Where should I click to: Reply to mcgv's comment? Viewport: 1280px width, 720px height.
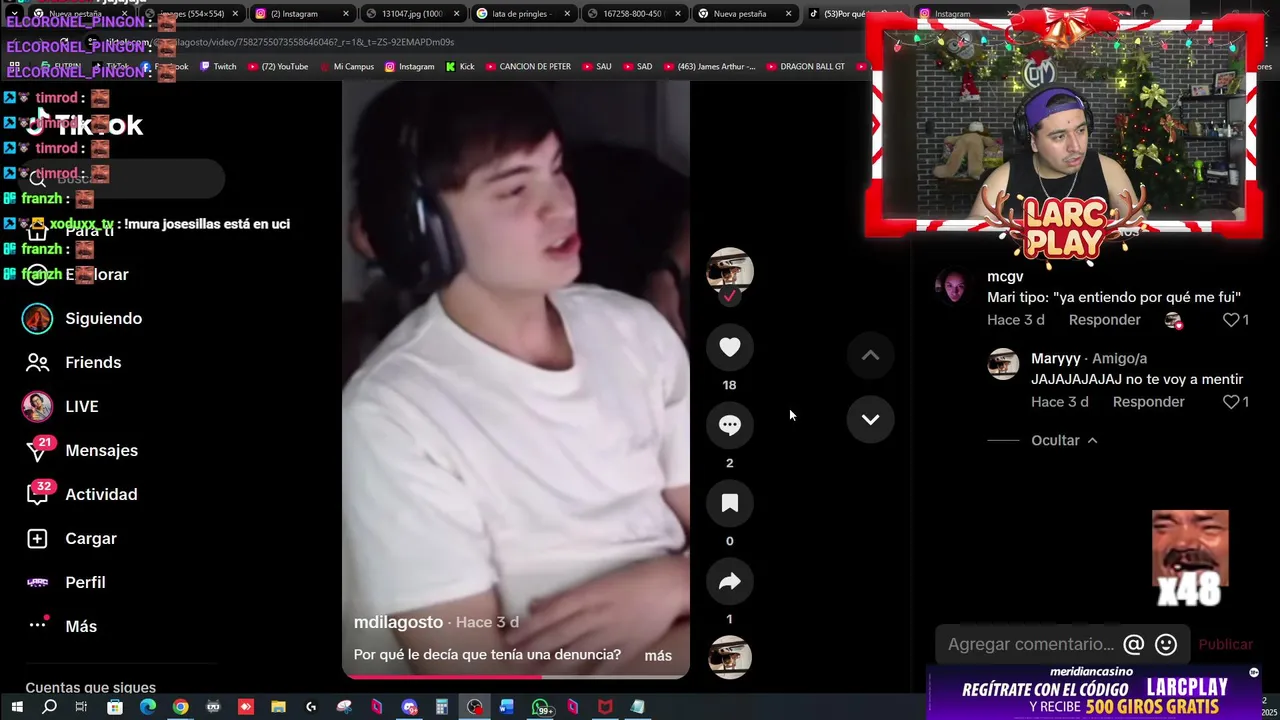pyautogui.click(x=1104, y=320)
